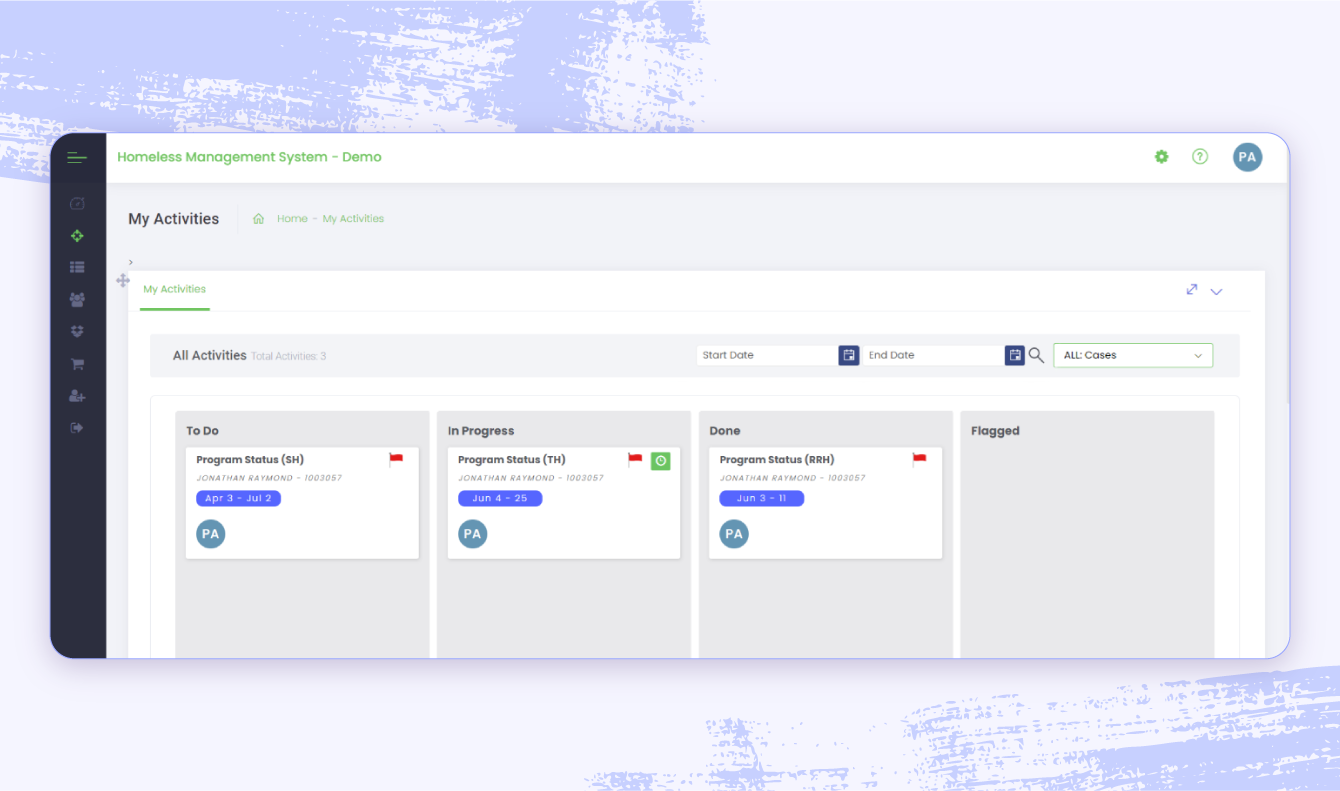Click PA avatar on Program Status (SH) card
1340x791 pixels.
pos(211,534)
